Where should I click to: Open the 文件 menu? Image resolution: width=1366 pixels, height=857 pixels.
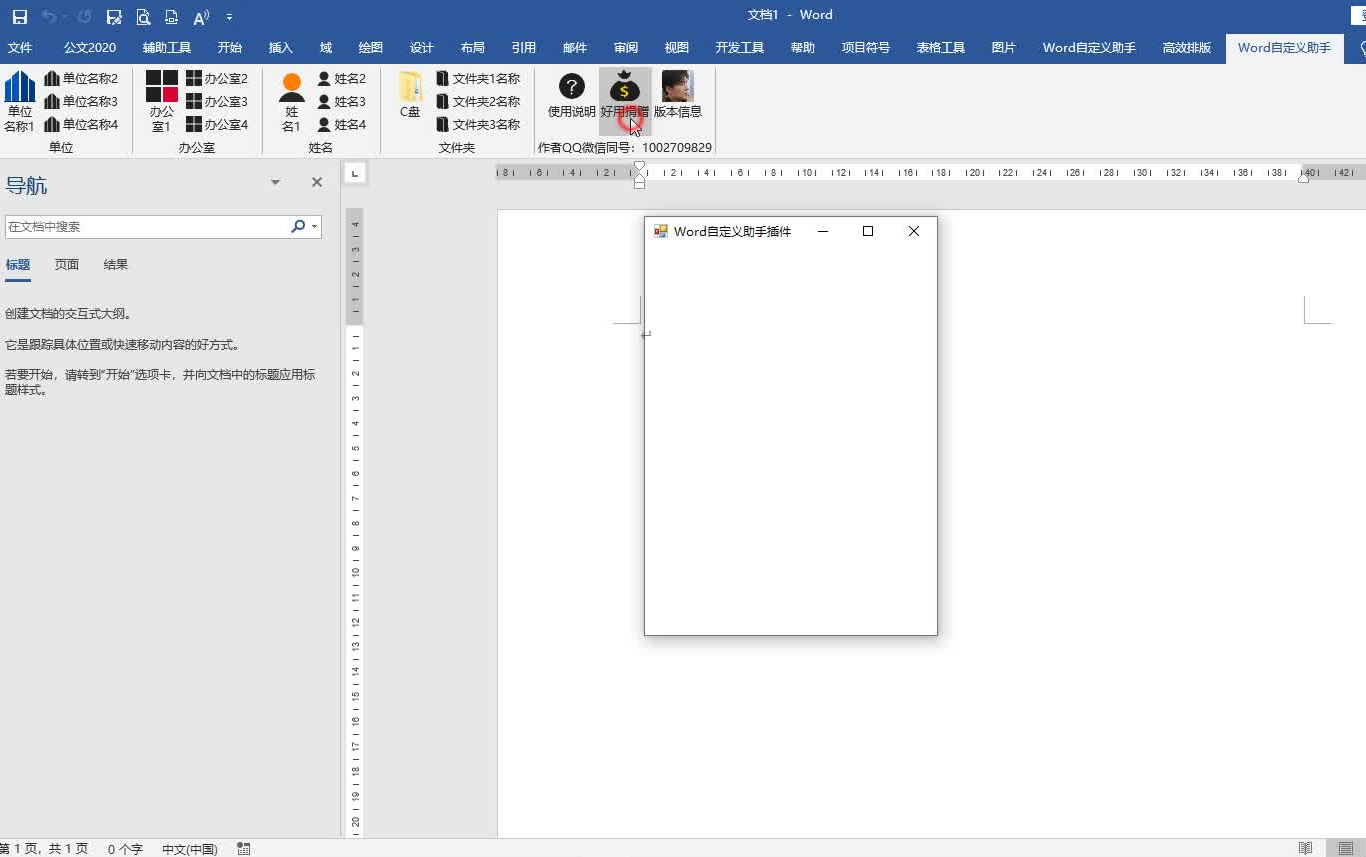pyautogui.click(x=21, y=47)
